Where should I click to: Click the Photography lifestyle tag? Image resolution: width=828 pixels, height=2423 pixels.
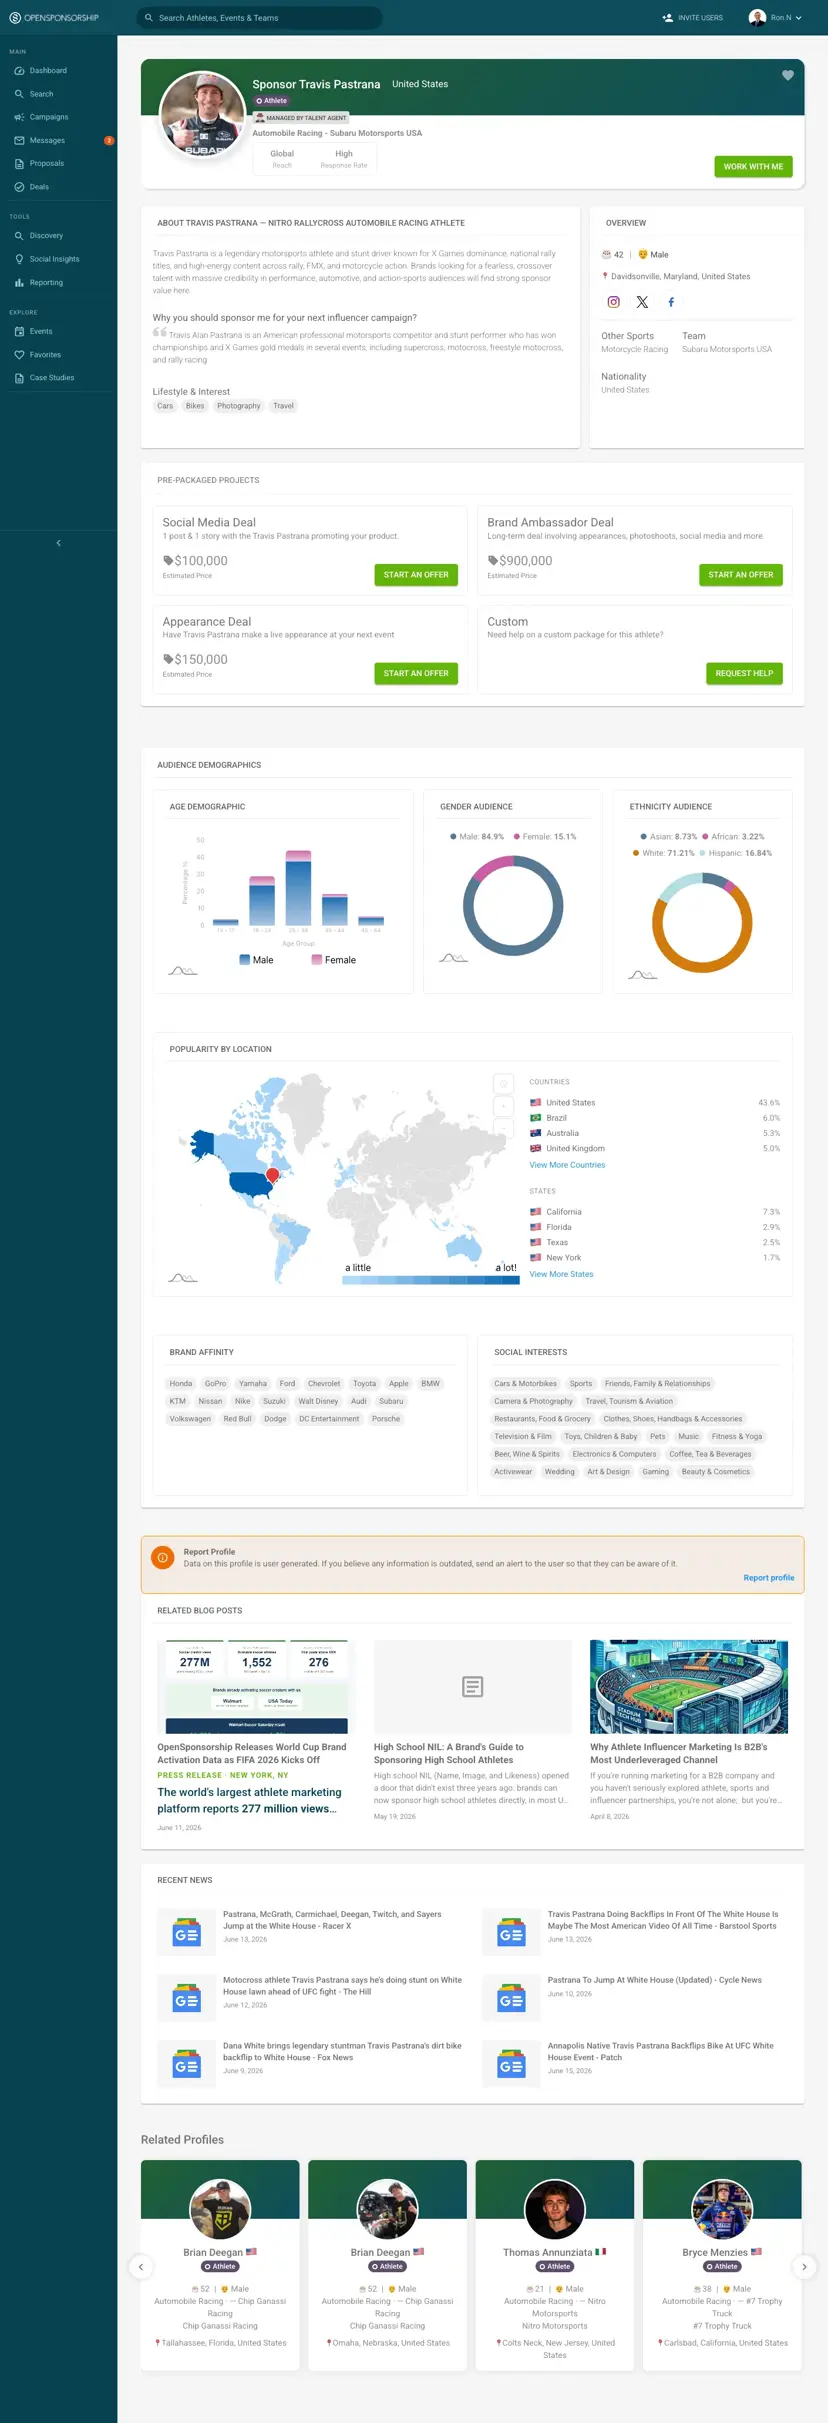(x=238, y=406)
